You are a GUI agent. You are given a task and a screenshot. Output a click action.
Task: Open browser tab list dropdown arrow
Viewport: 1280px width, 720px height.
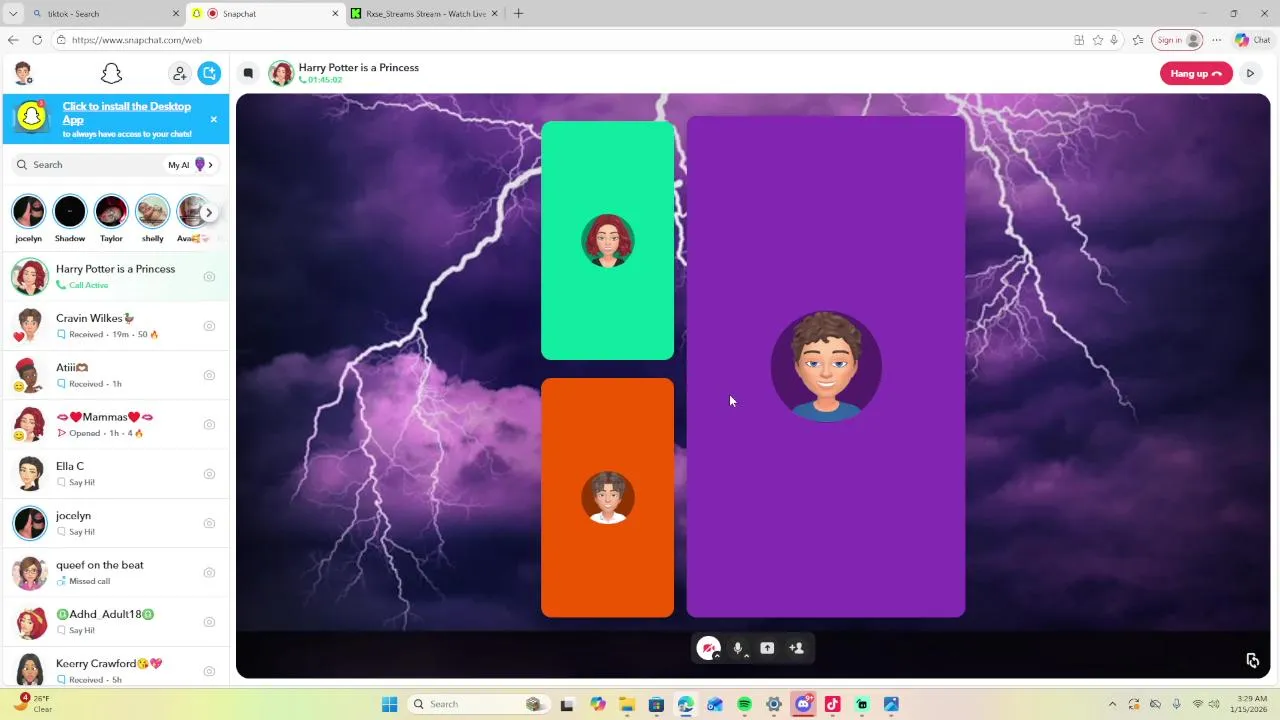tap(13, 14)
